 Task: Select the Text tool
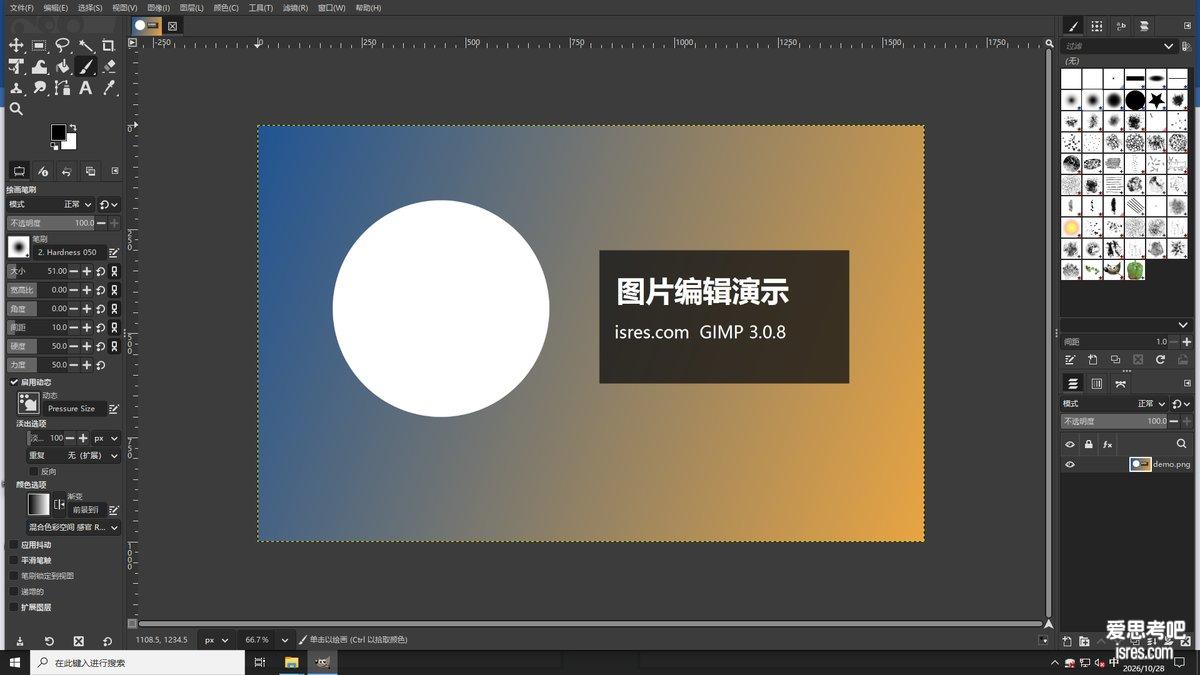(x=86, y=88)
